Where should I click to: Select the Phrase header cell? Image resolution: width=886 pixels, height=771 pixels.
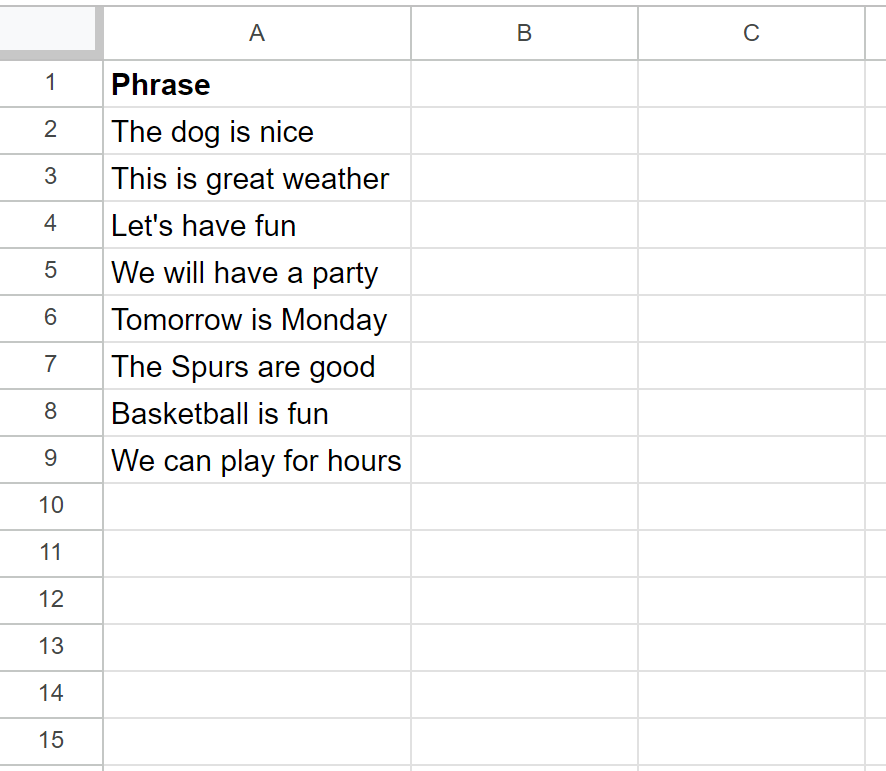click(x=257, y=84)
